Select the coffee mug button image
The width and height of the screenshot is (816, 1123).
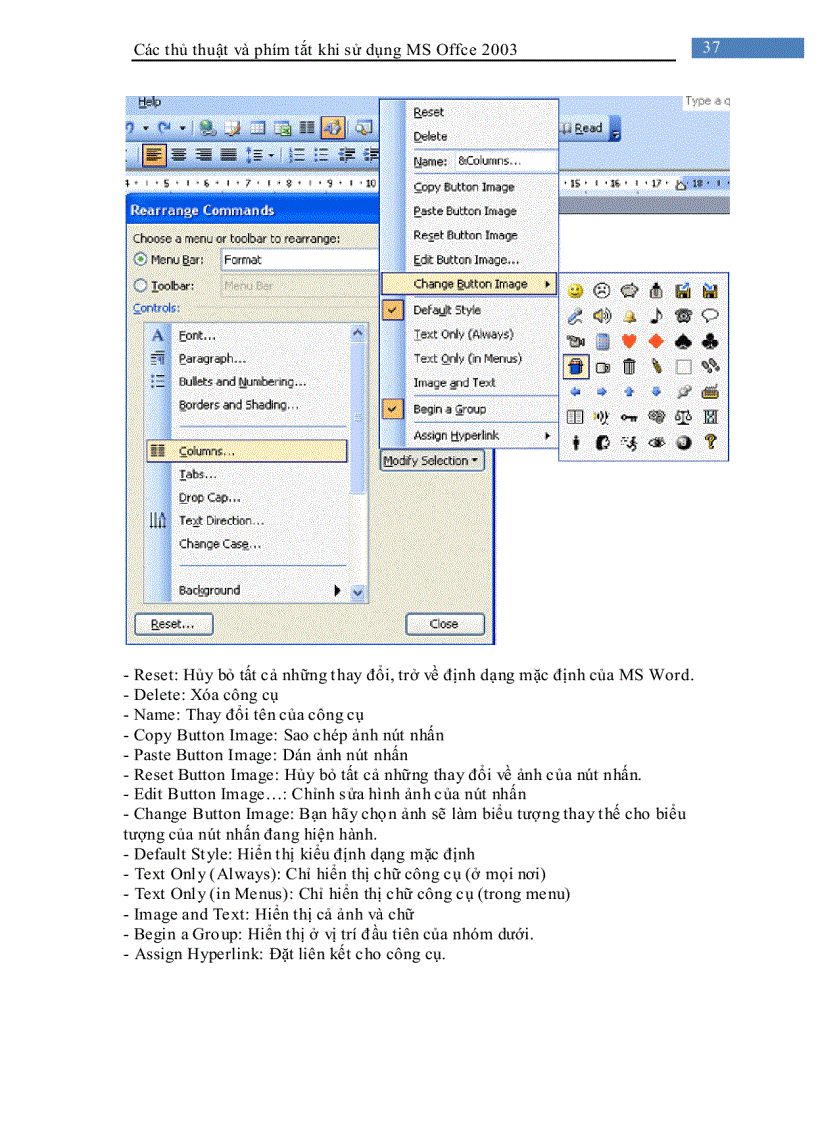click(602, 367)
